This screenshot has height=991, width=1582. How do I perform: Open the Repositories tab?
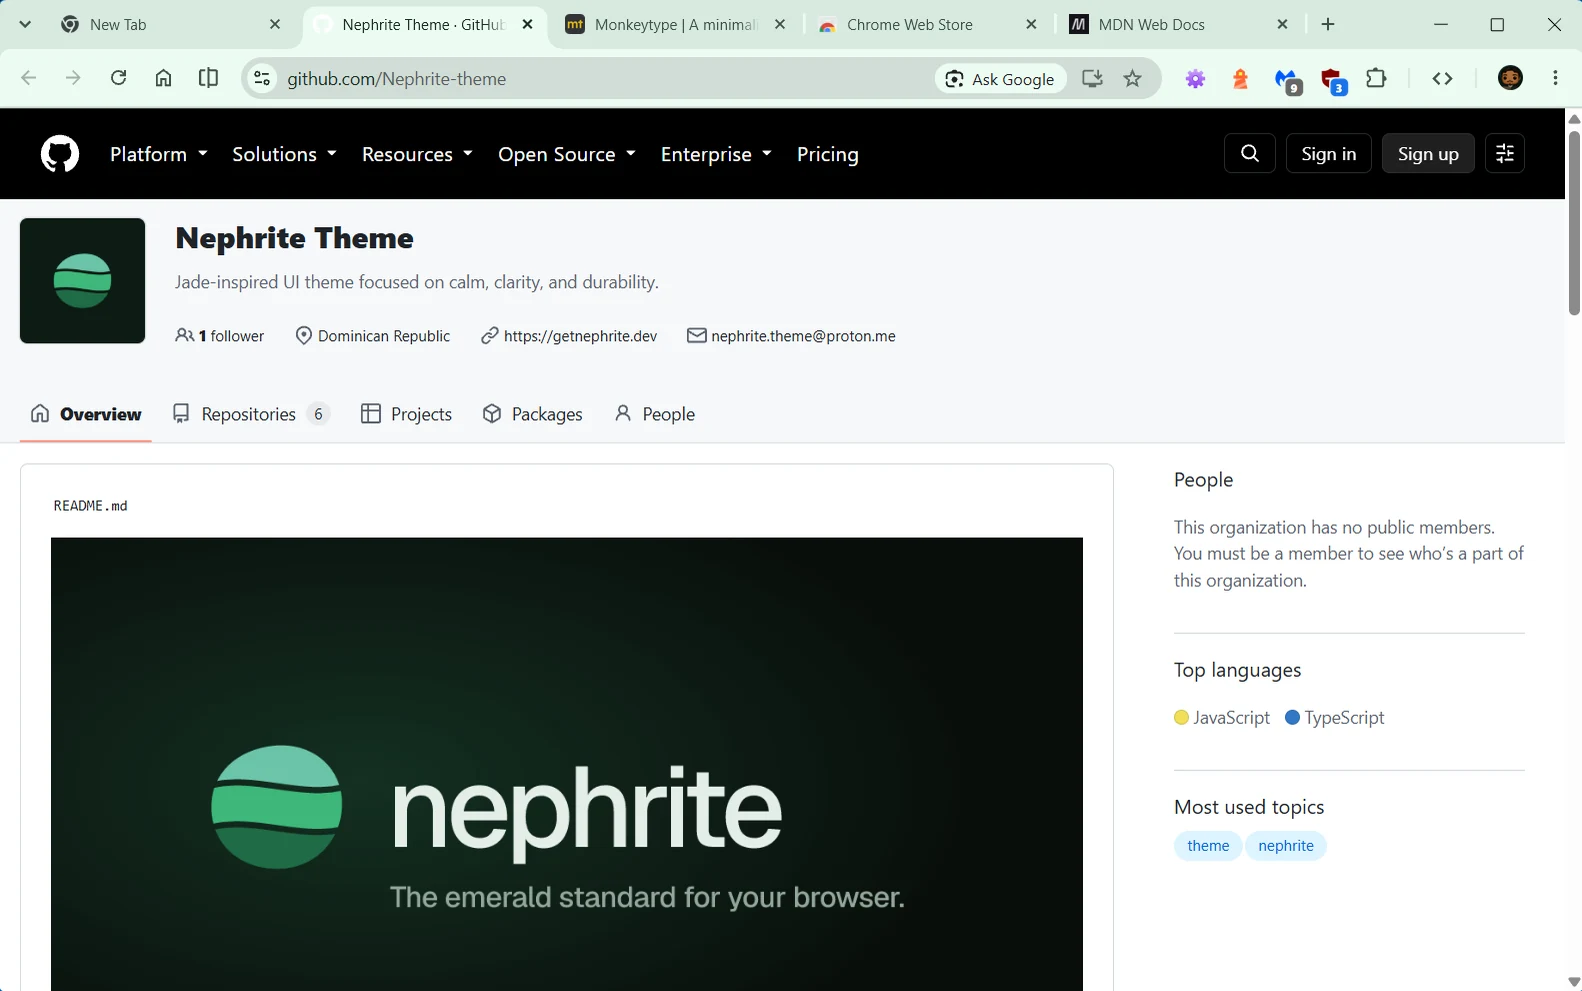[250, 414]
